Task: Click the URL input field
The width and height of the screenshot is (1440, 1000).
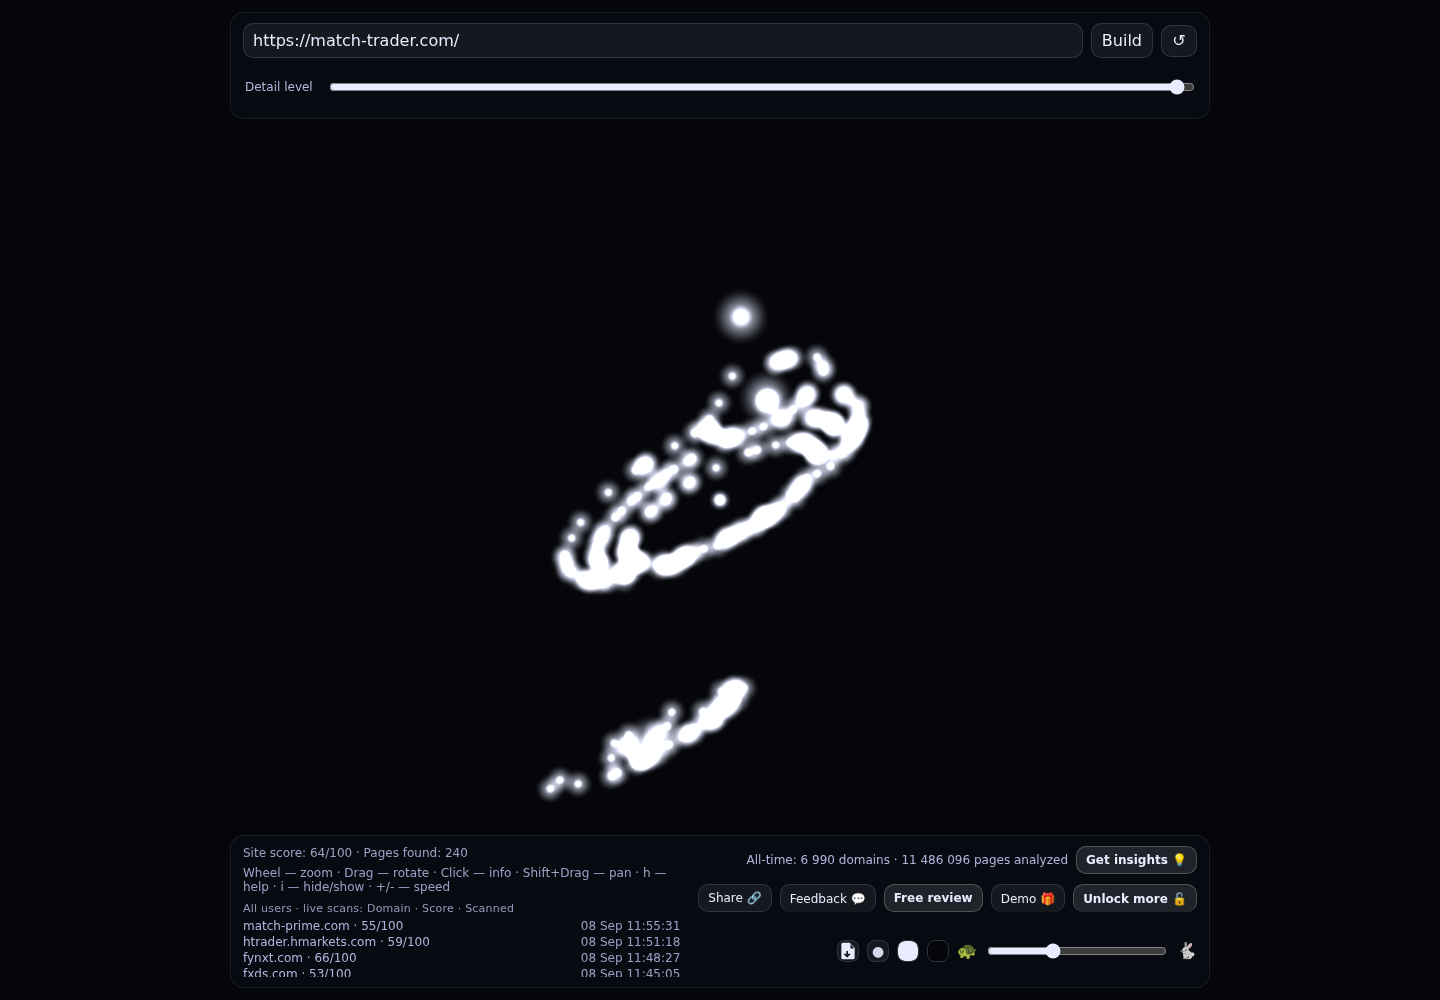Action: click(x=662, y=40)
